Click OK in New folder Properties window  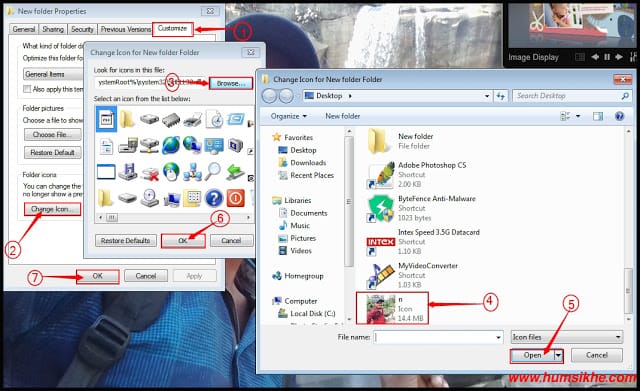[x=98, y=276]
